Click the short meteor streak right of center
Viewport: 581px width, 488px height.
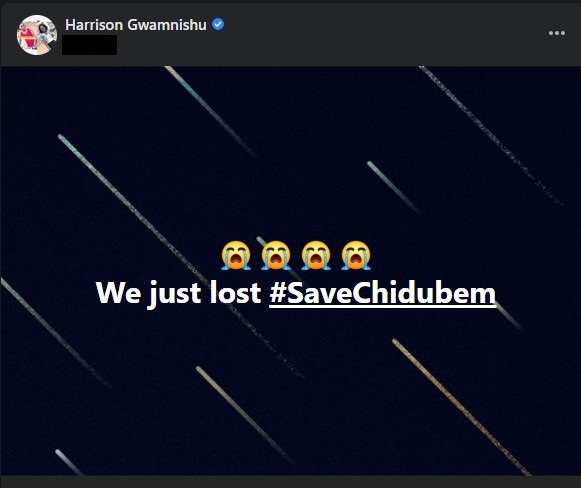[x=392, y=187]
